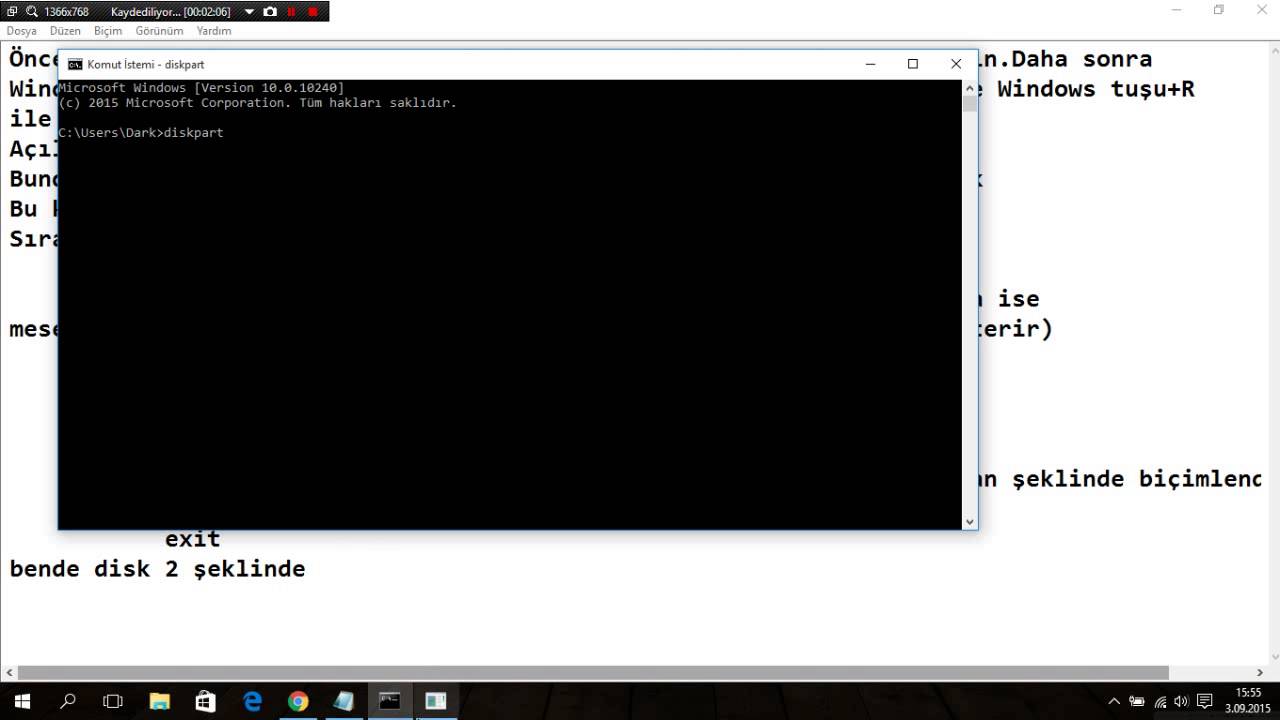Click the recorder's fullscreen-mode icon
Viewport: 1280px width, 720px height.
point(12,12)
